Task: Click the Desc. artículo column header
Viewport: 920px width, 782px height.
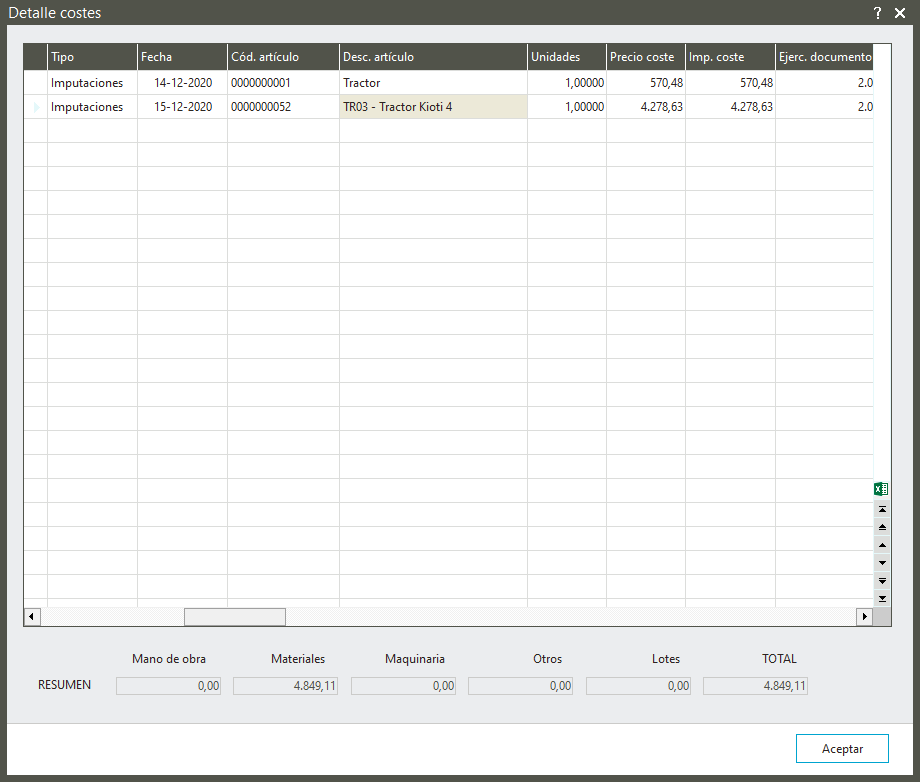Action: click(433, 57)
